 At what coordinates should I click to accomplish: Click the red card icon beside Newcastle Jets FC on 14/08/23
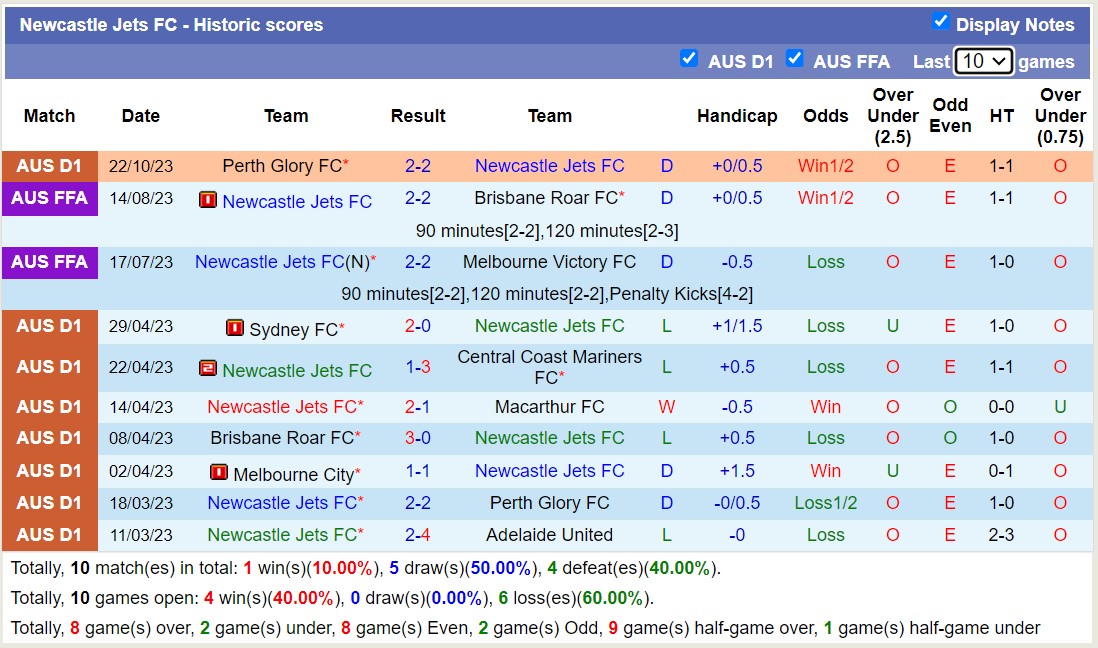pyautogui.click(x=207, y=200)
